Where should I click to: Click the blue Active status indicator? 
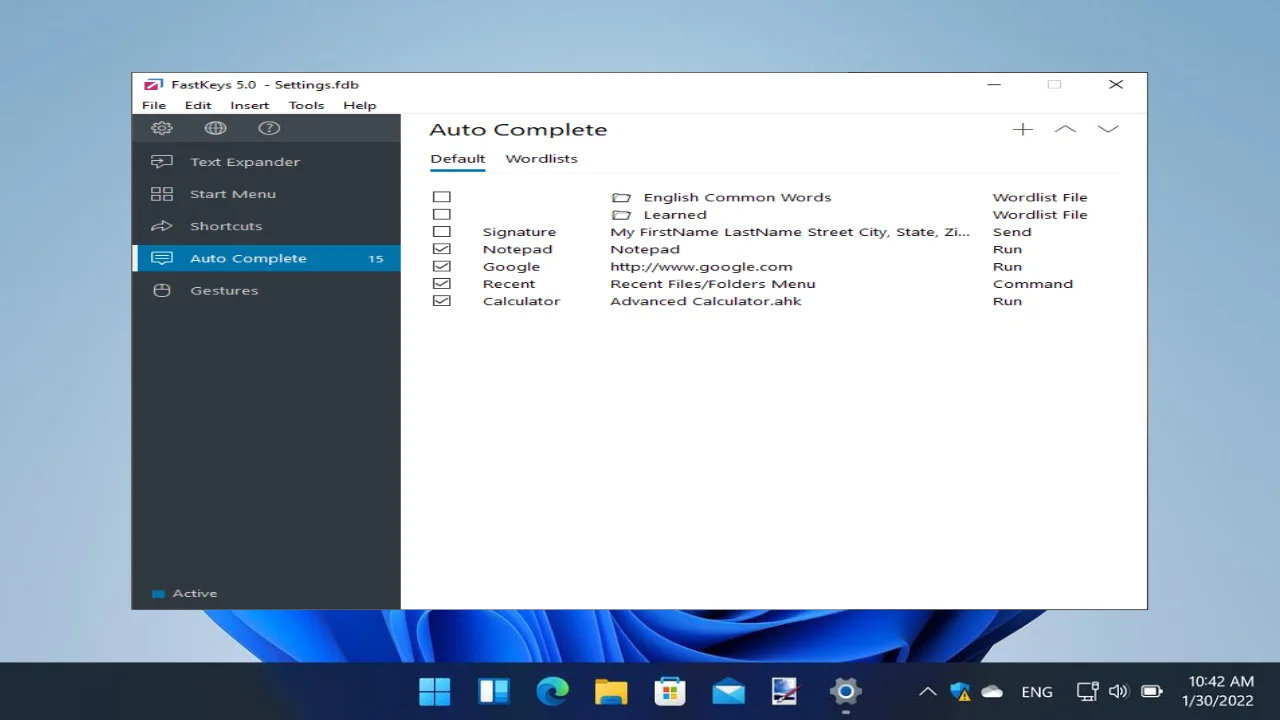158,594
